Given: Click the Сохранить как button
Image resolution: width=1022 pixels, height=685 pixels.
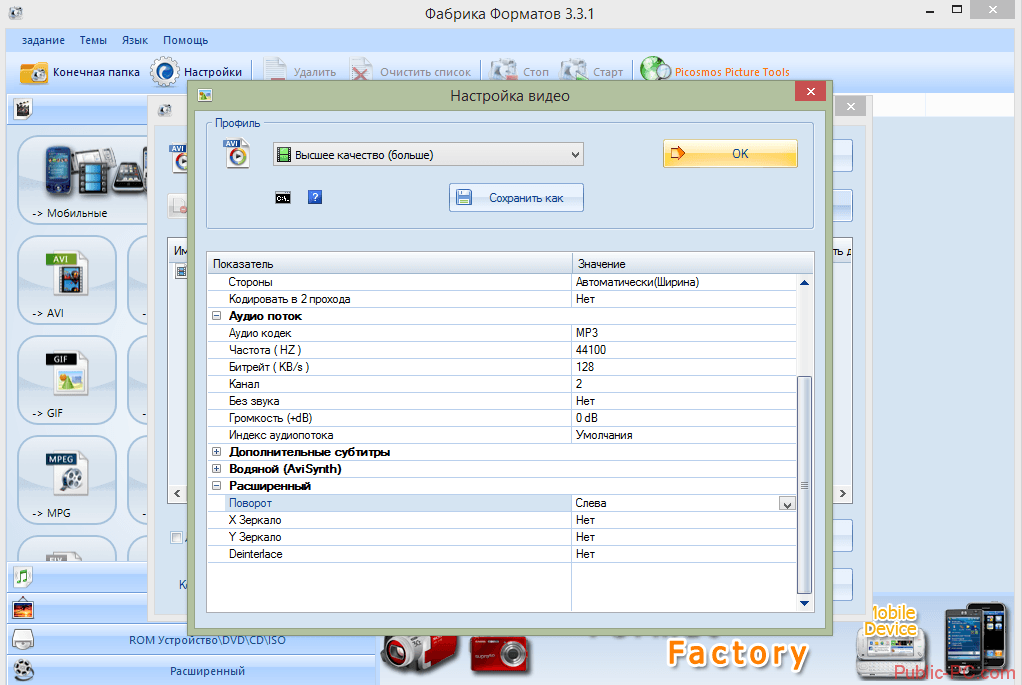Looking at the screenshot, I should pyautogui.click(x=515, y=198).
